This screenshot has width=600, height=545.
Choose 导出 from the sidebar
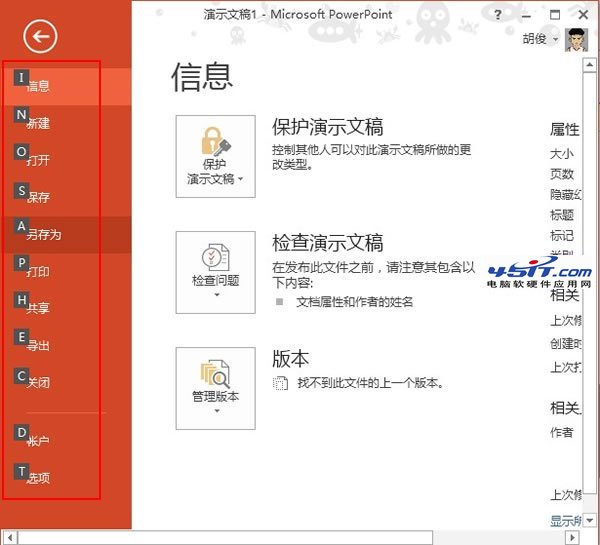pos(40,346)
